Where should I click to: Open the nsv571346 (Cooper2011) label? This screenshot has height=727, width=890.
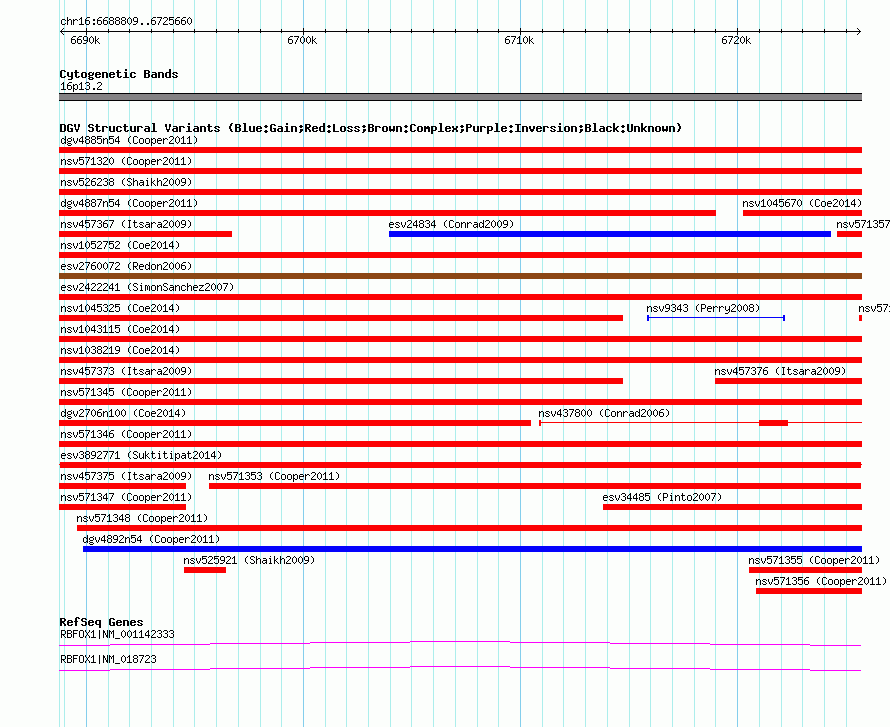(x=126, y=435)
